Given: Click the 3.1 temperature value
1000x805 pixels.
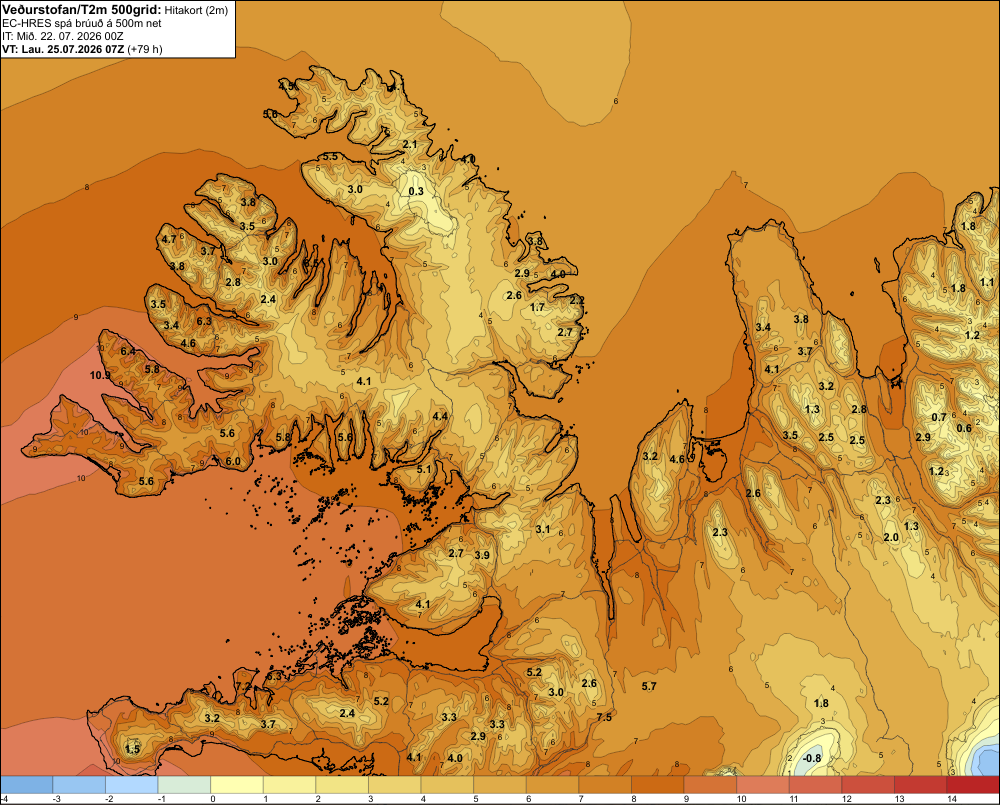Looking at the screenshot, I should click(543, 529).
